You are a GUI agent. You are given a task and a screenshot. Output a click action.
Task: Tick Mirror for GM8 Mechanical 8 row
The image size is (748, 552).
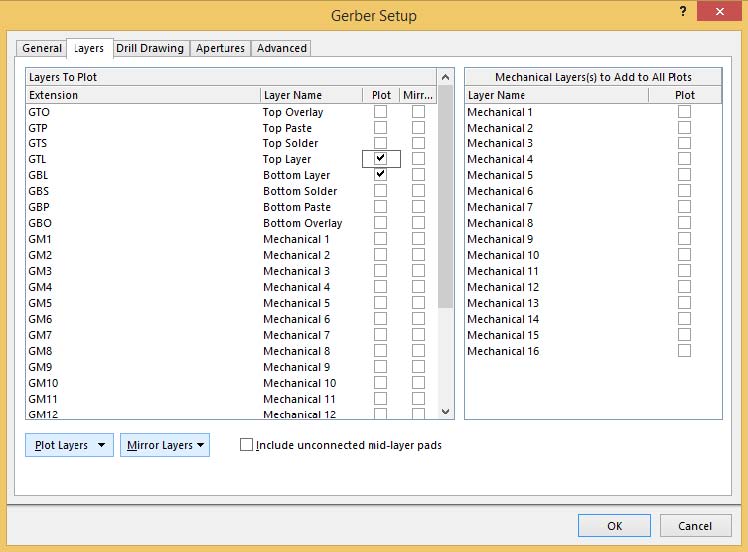point(418,351)
